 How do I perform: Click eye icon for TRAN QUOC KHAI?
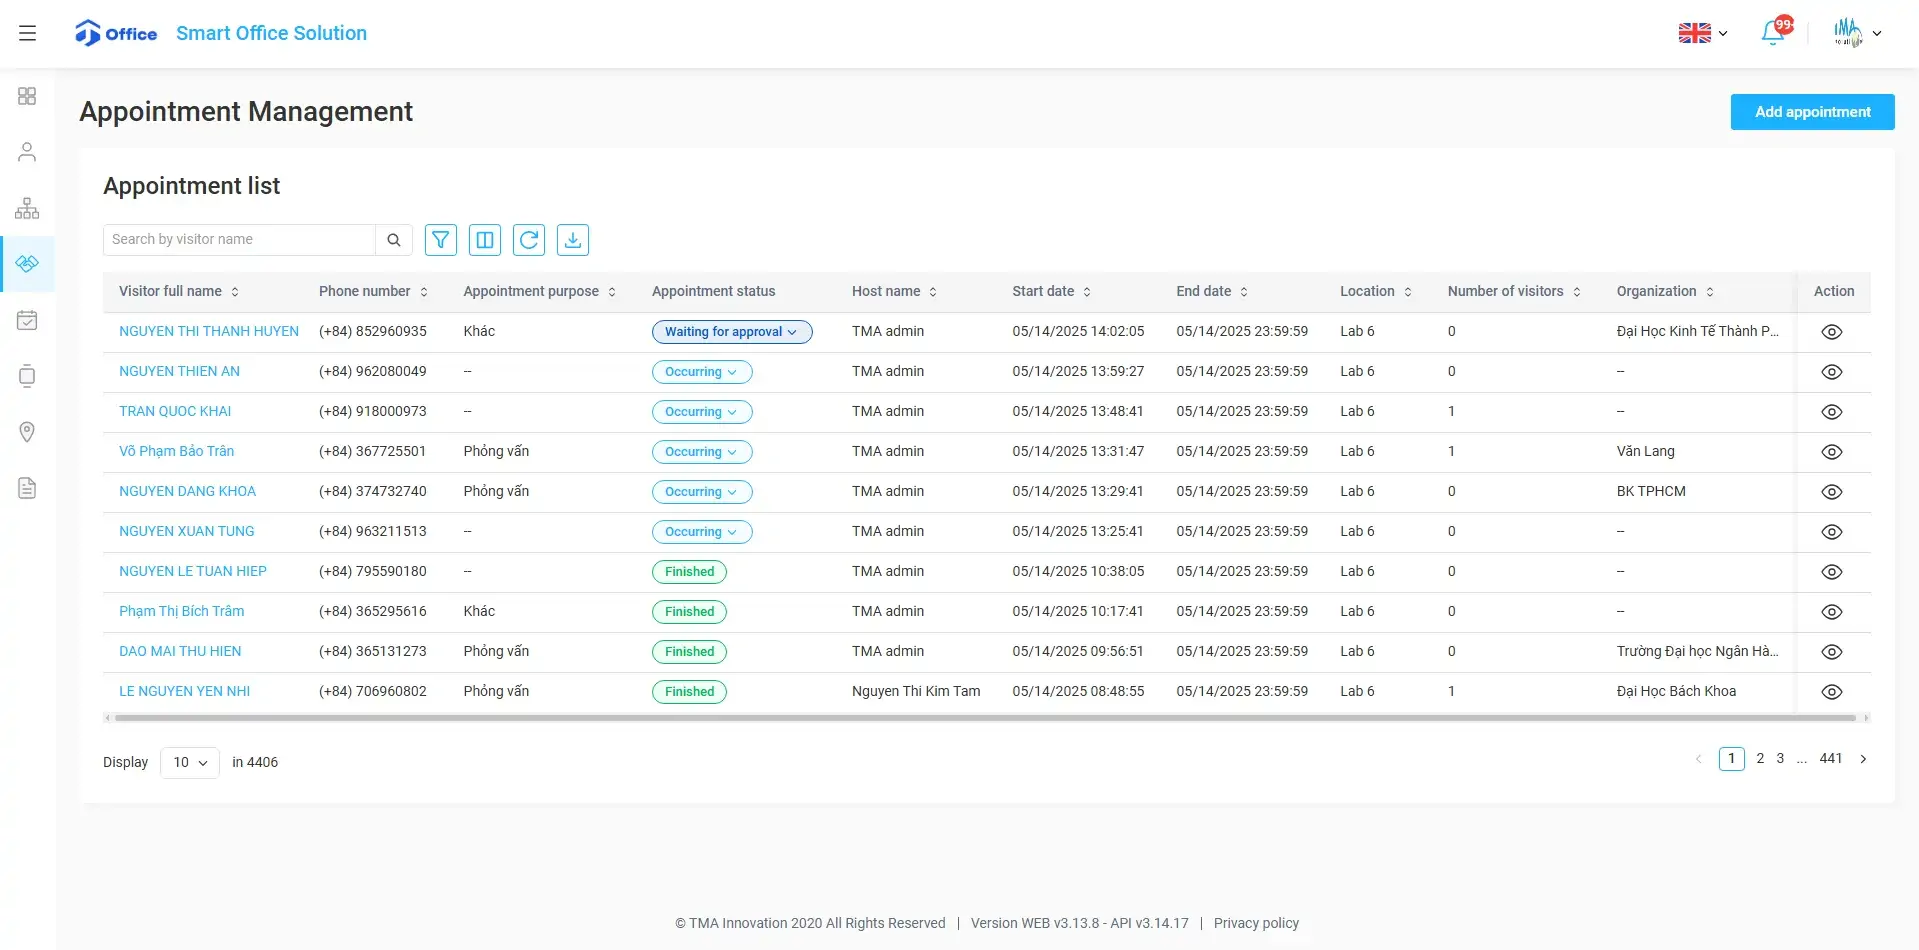pyautogui.click(x=1831, y=412)
